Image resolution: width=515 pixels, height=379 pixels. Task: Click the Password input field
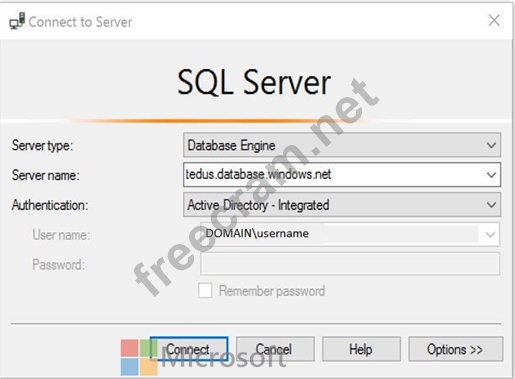(350, 264)
